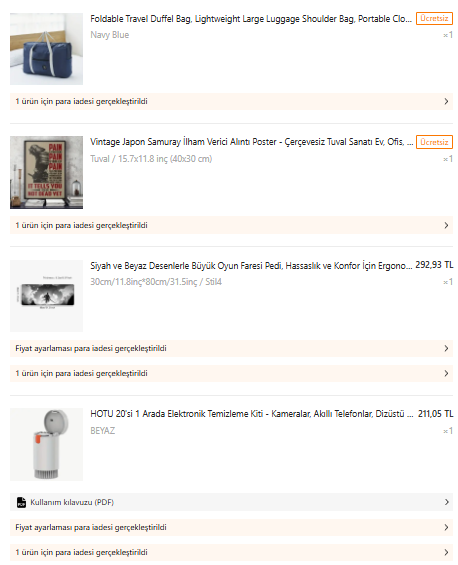Image resolution: width=458 pixels, height=565 pixels.
Task: Open chevron of HOTU kit 1 ürün refund row
Action: point(446,552)
